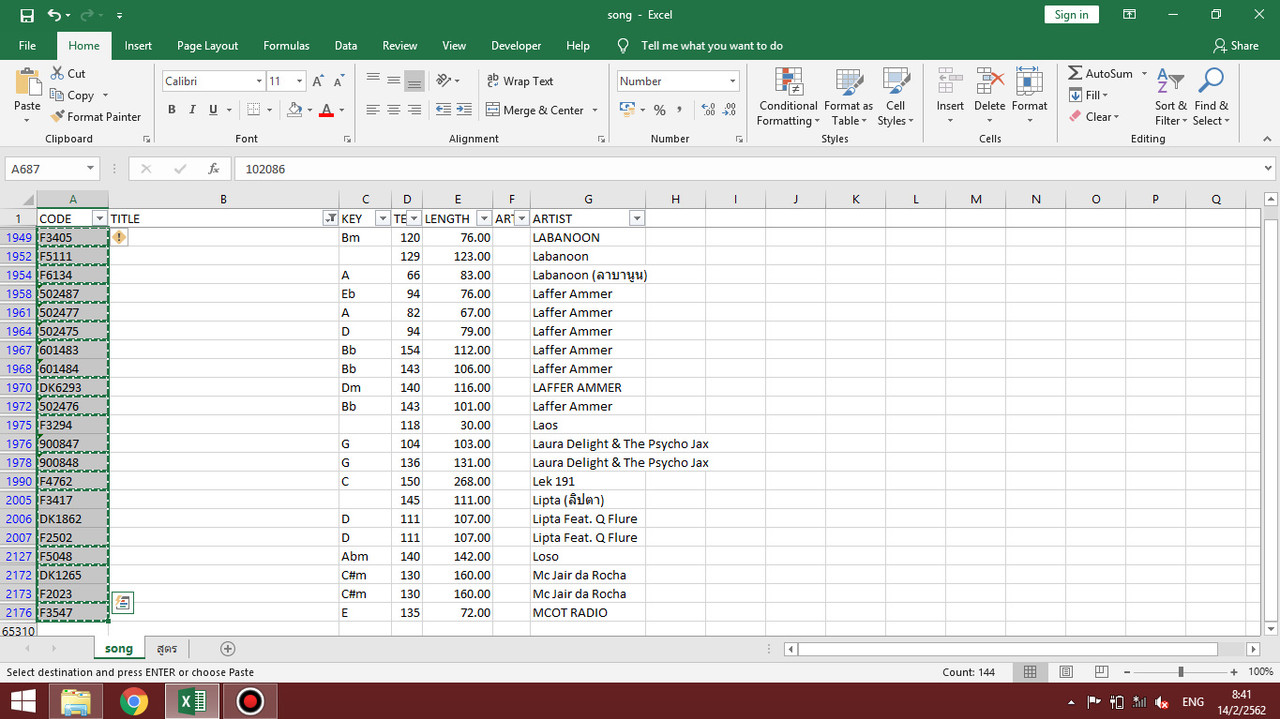The image size is (1280, 719).
Task: Enable Wrap Text
Action: click(x=520, y=81)
